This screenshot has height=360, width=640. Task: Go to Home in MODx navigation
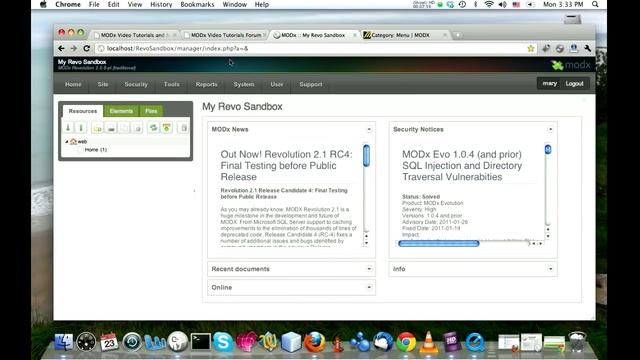(73, 84)
